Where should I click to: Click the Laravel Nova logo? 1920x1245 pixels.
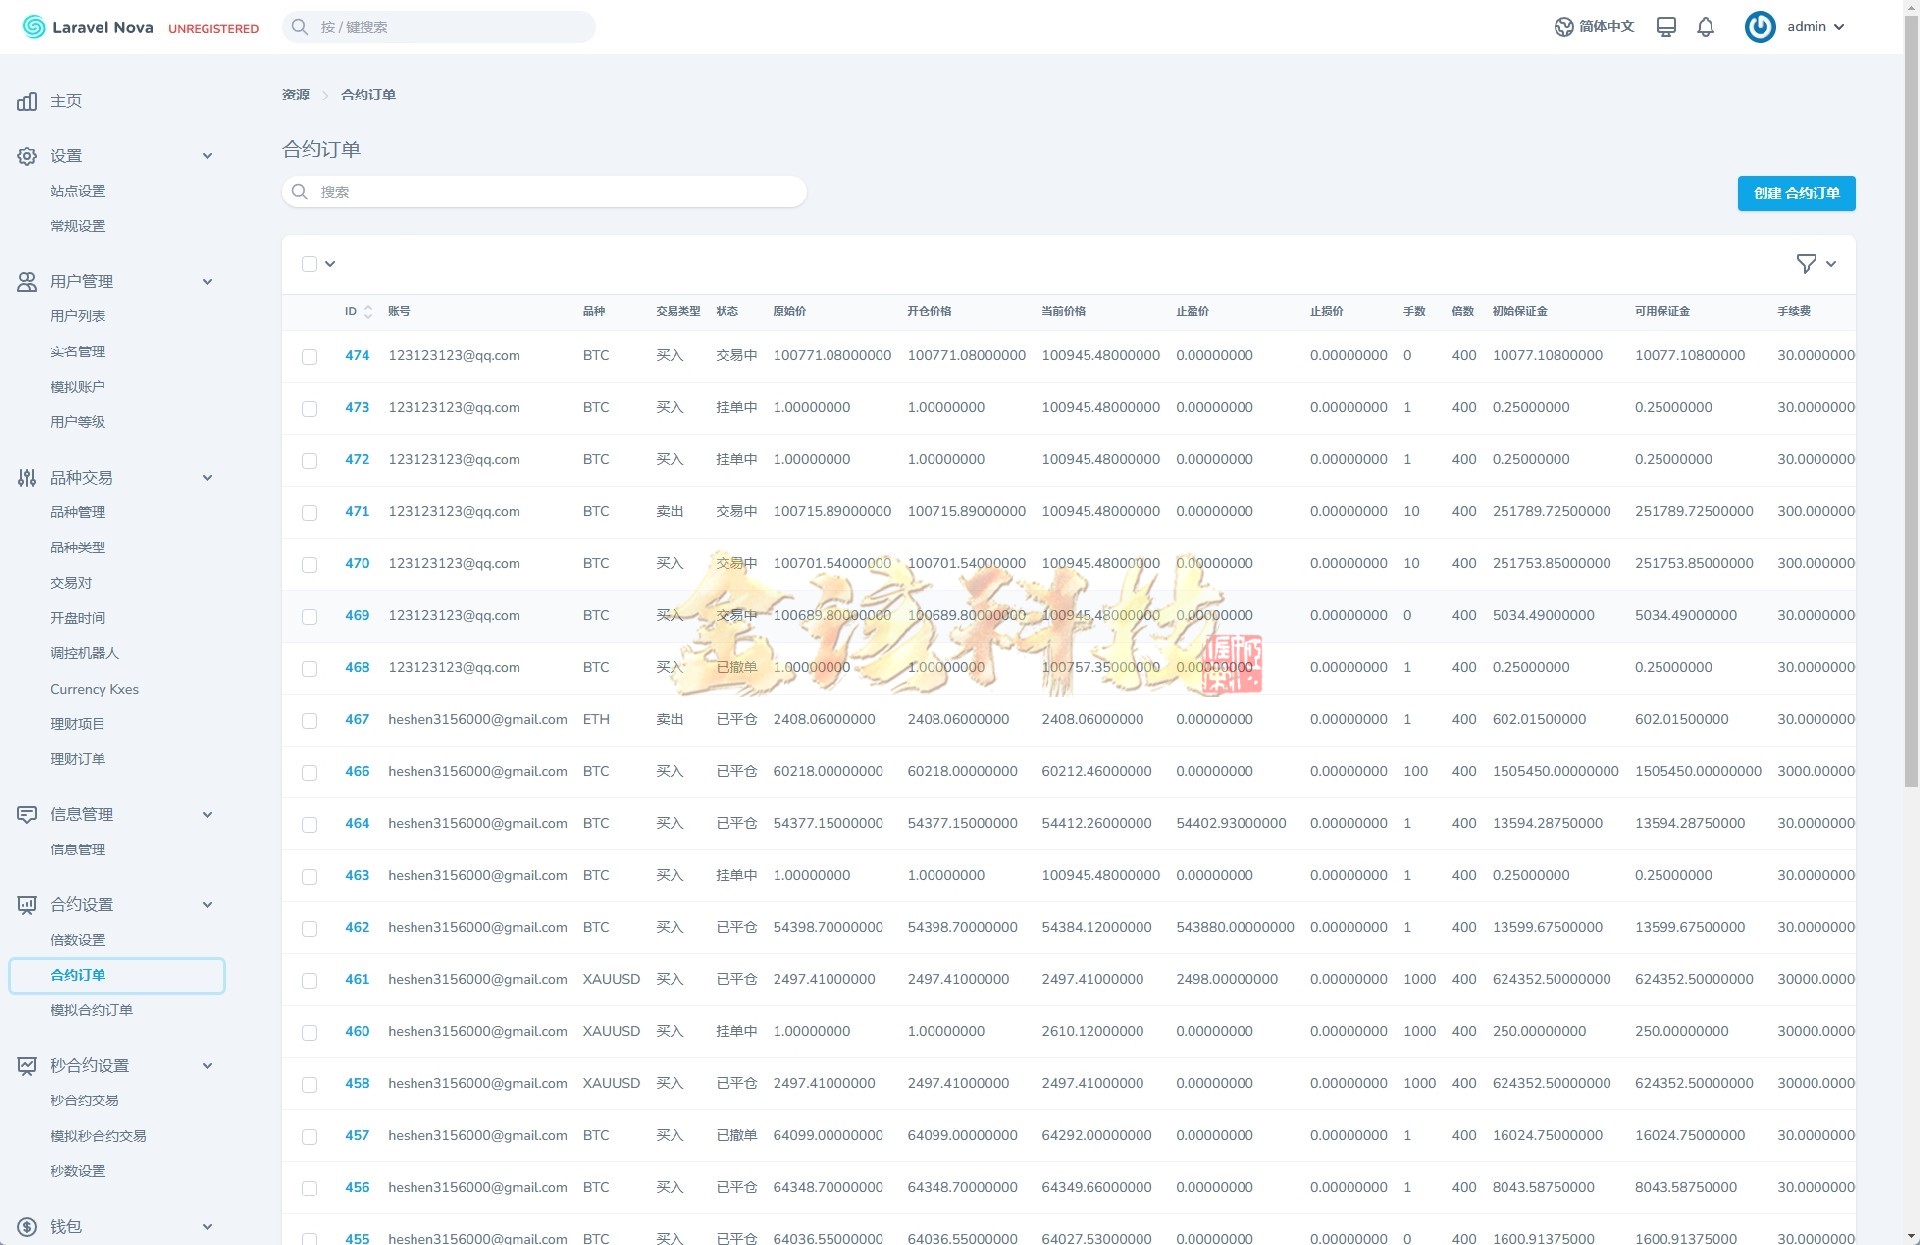34,27
